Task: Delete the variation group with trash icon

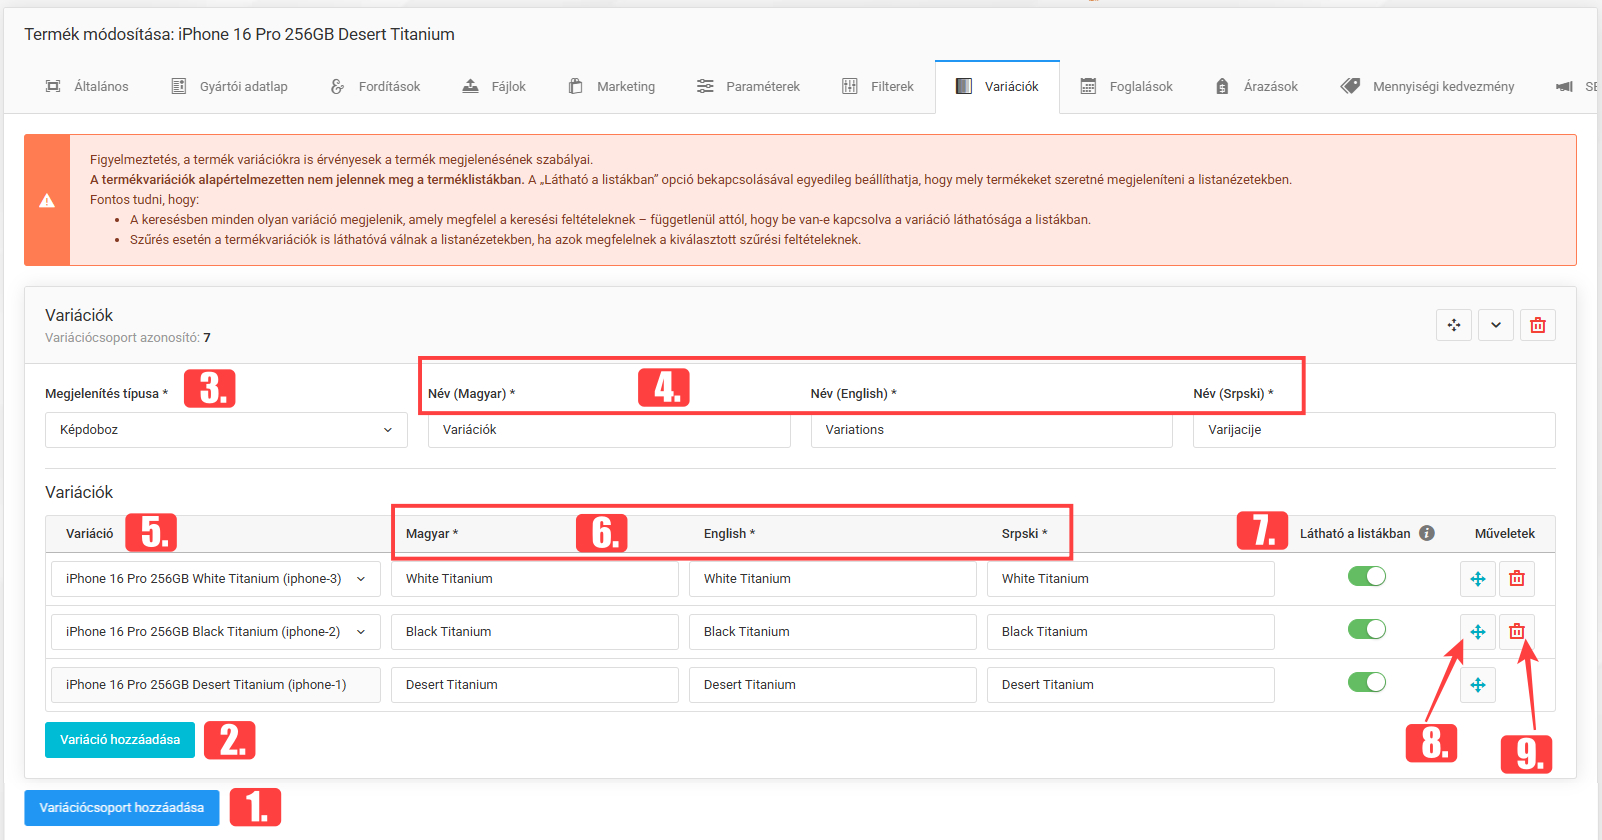Action: click(1538, 325)
